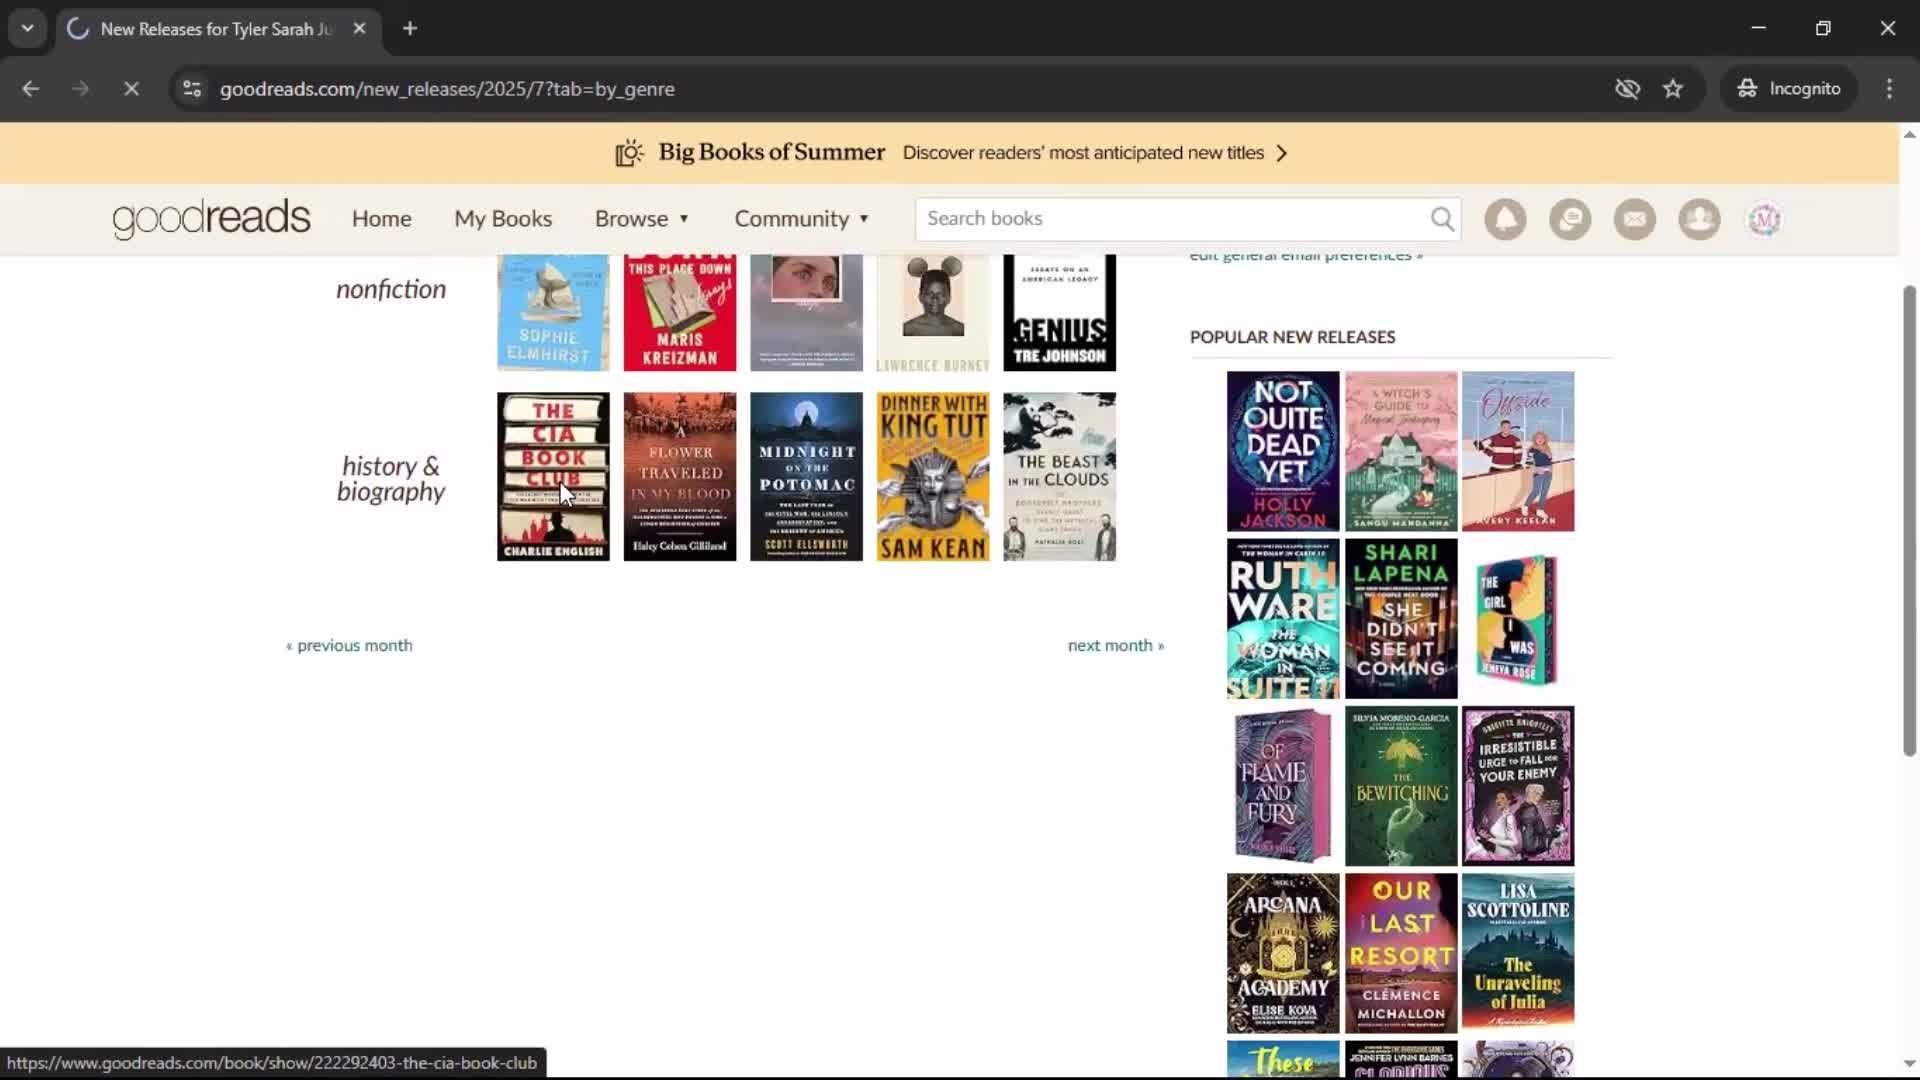Open The Beast in the Clouds cover

[1060, 476]
